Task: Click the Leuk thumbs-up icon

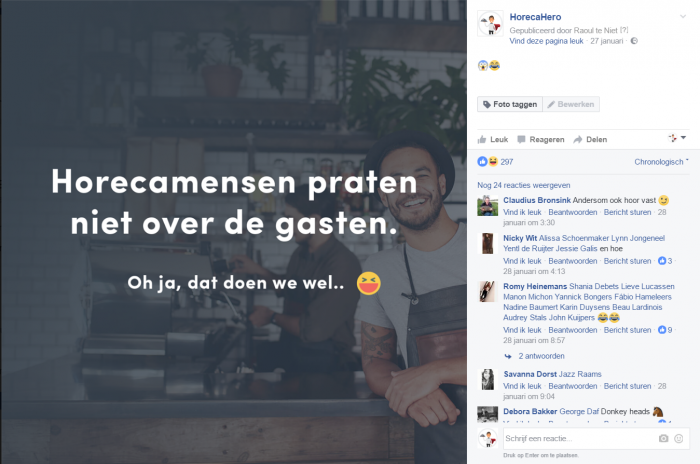Action: click(482, 139)
